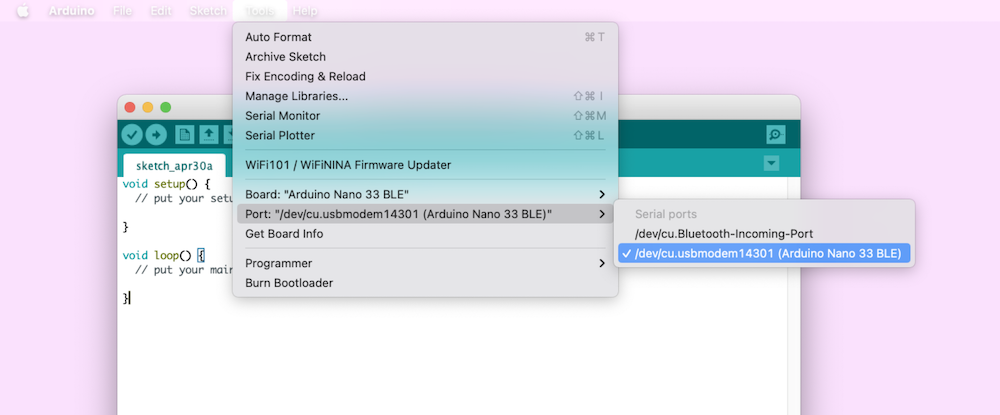Expand the Programmer submenu arrow
Screen dimensions: 1000x415
(x=601, y=263)
